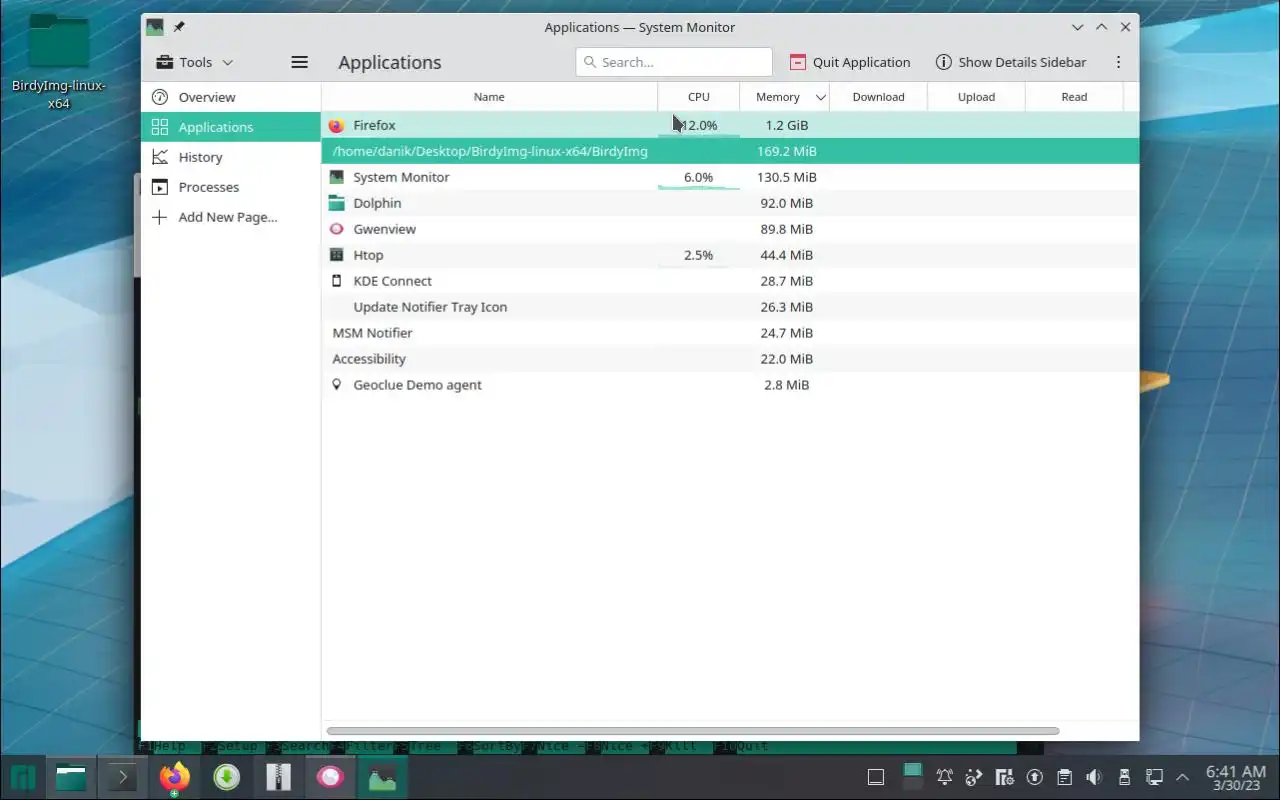Click the horizontal scrollbar at bottom
Viewport: 1280px width, 800px height.
(692, 731)
